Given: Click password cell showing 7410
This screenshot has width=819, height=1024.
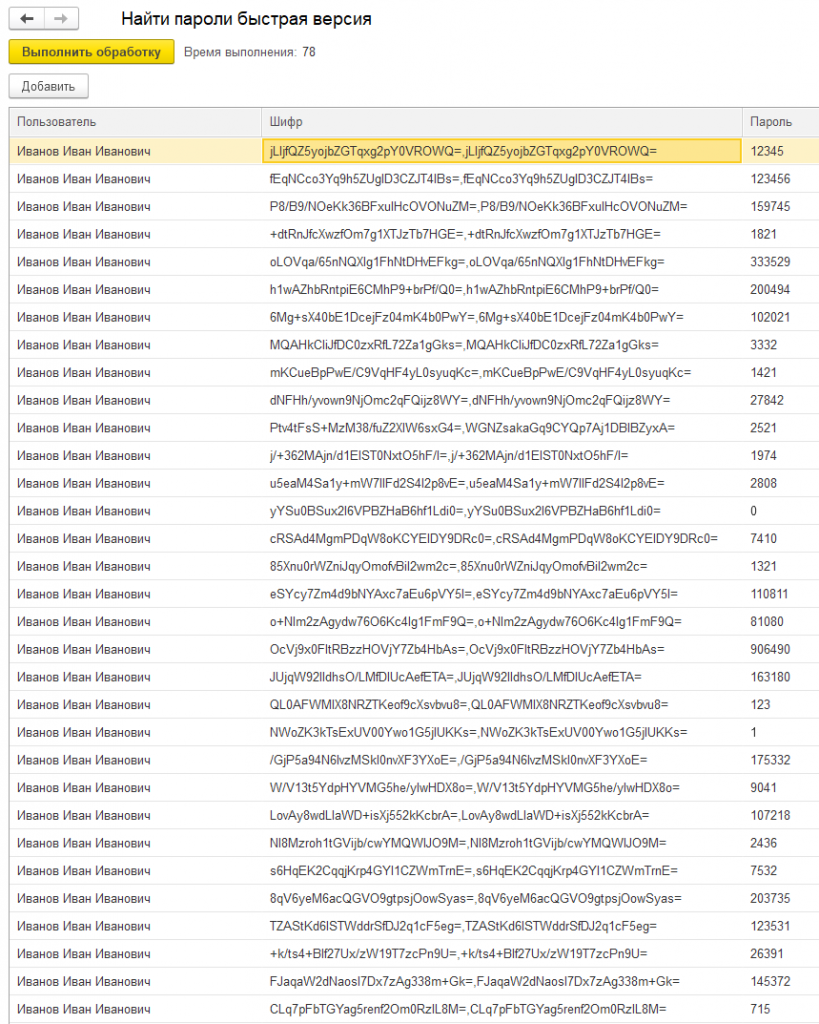Looking at the screenshot, I should coord(764,538).
